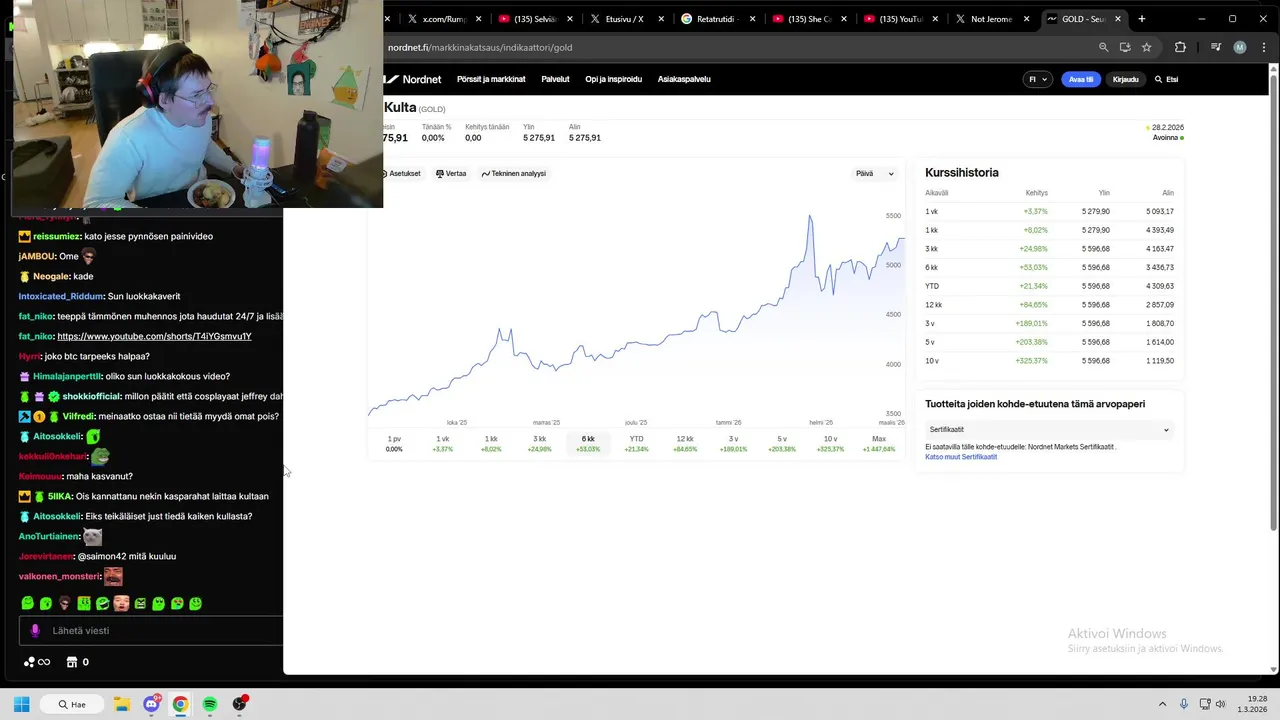The height and width of the screenshot is (720, 1280).
Task: Bookmark page with star icon
Action: 1147,47
